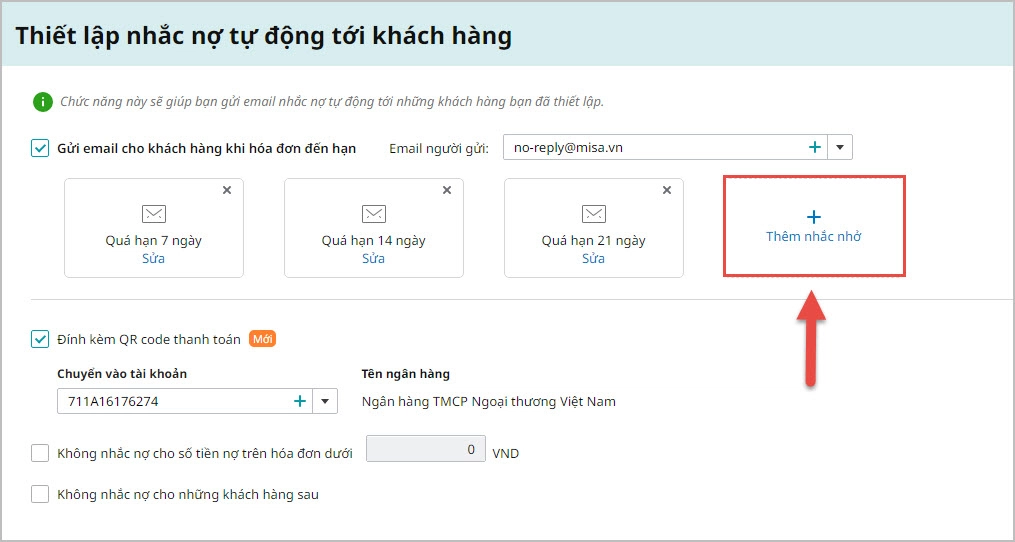Click 'Thêm nhắc nhở' to add reminder
This screenshot has height=542, width=1015.
pos(814,227)
